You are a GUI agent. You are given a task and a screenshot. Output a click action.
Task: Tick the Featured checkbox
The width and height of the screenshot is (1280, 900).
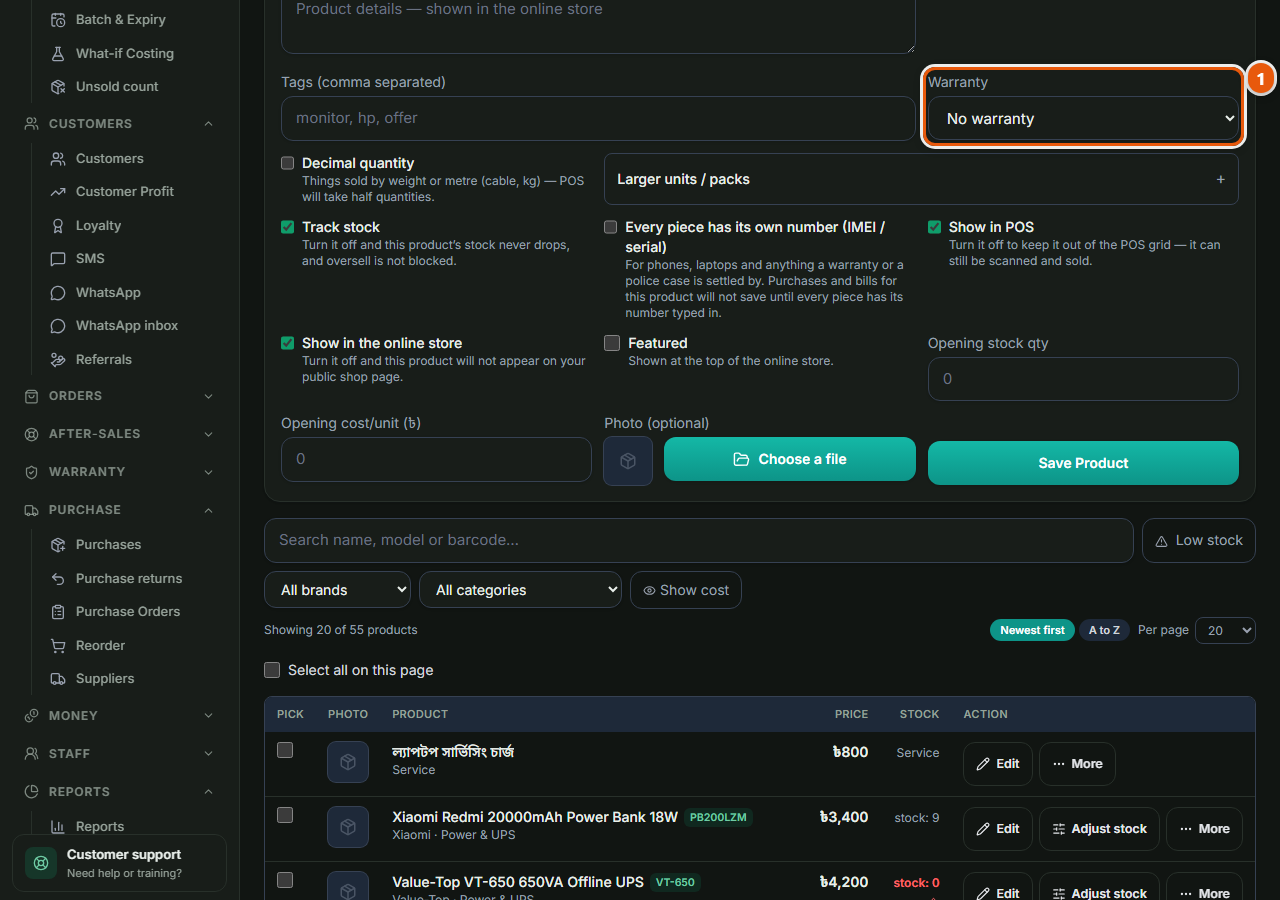click(x=612, y=343)
